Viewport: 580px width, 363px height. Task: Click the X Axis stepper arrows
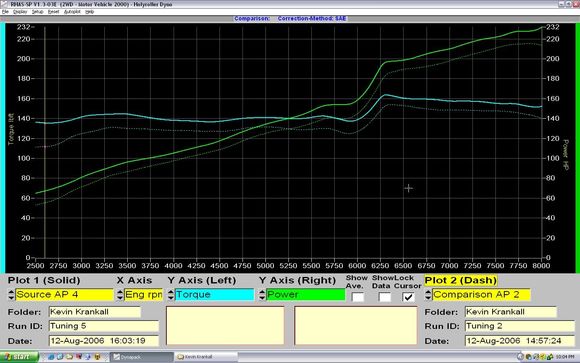click(x=120, y=295)
